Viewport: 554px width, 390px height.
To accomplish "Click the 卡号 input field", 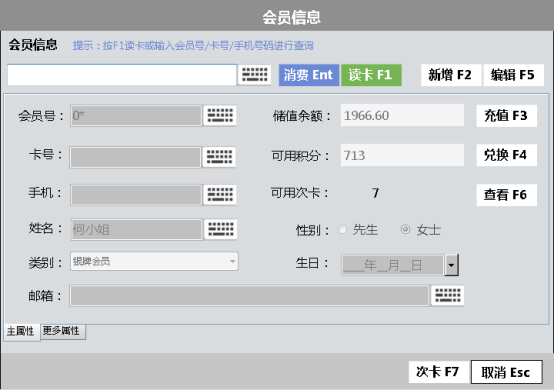I will click(135, 157).
